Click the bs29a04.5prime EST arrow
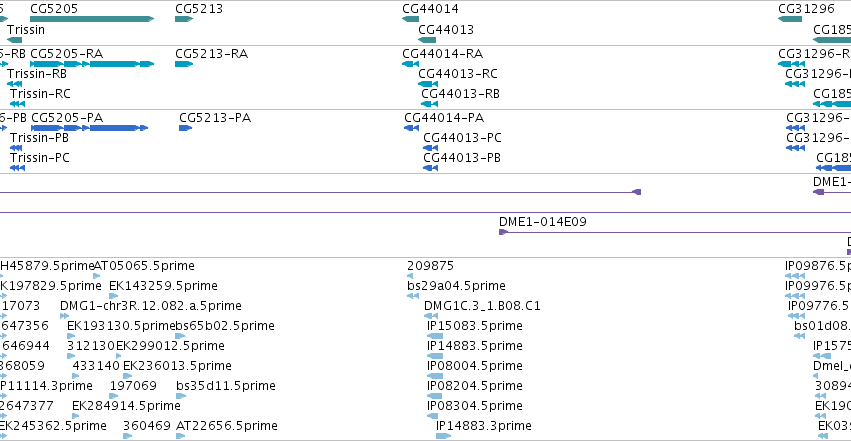 (x=413, y=296)
